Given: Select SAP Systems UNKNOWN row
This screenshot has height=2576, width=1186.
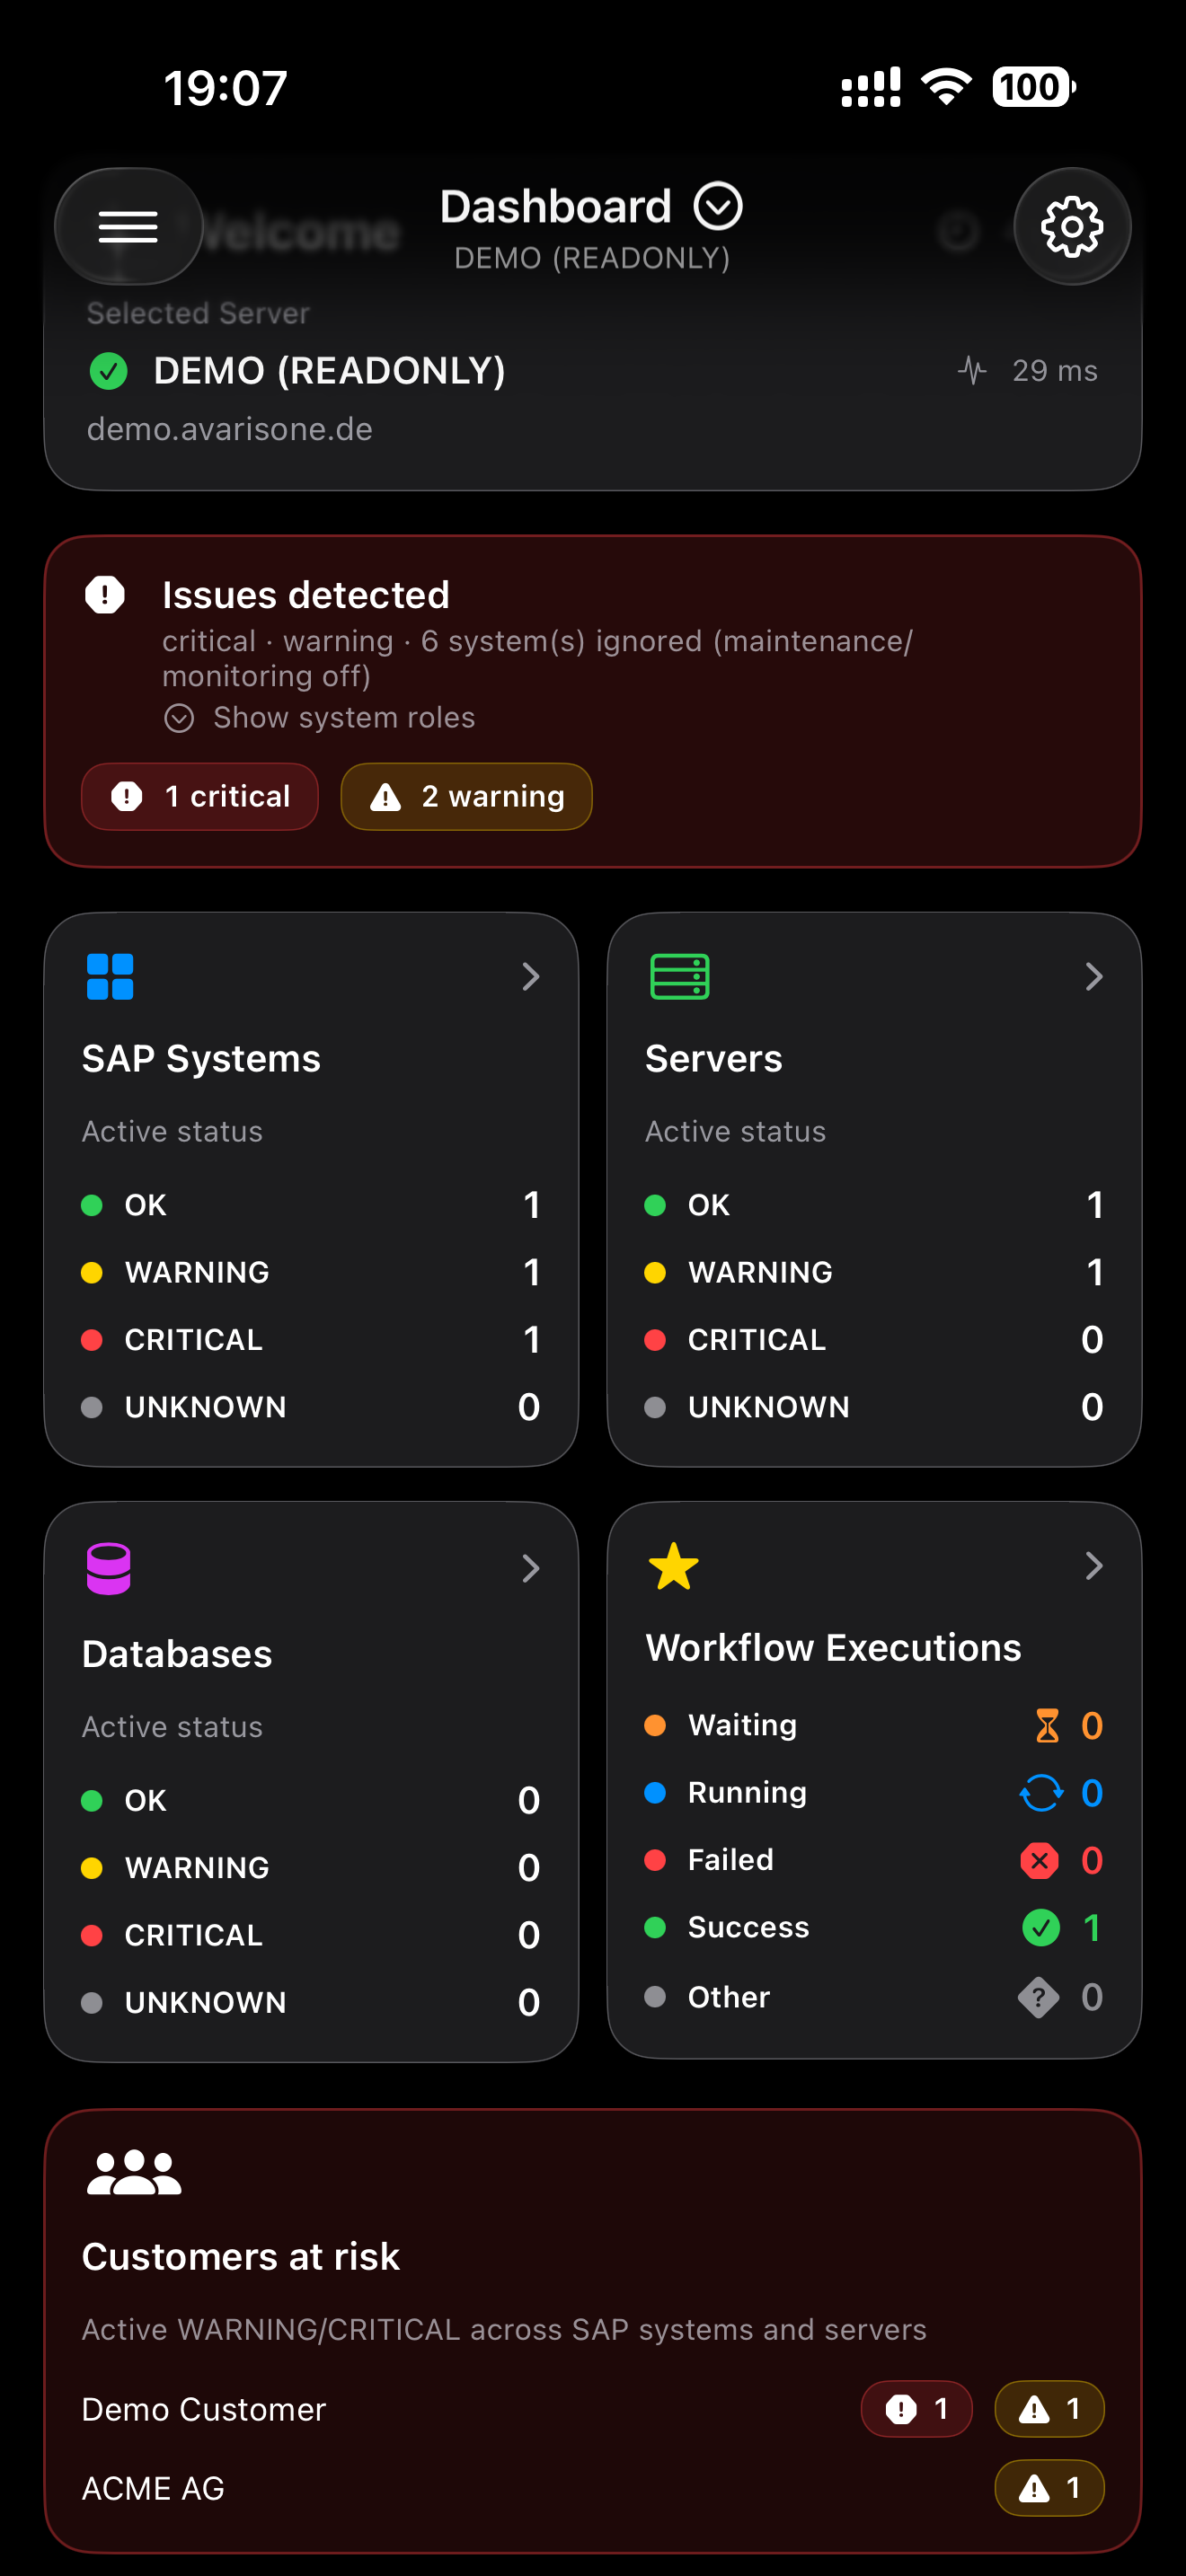Looking at the screenshot, I should pos(311,1407).
